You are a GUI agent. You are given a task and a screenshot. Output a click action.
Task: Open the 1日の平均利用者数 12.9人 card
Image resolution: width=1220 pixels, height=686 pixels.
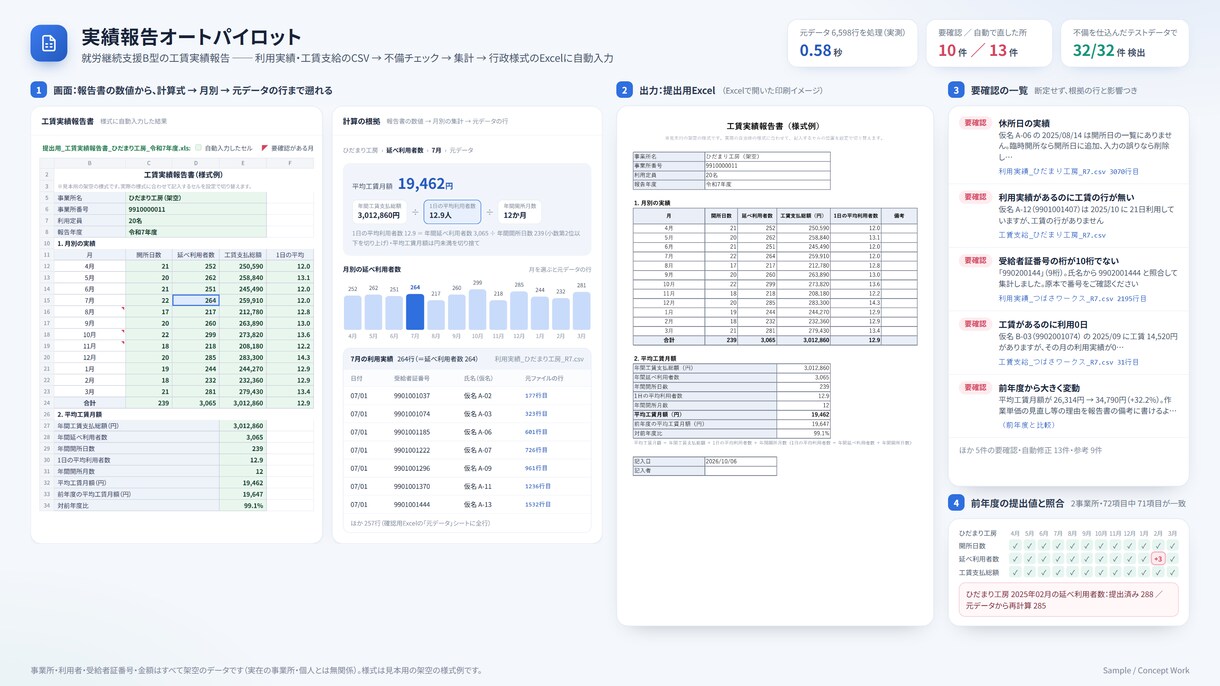pyautogui.click(x=453, y=211)
